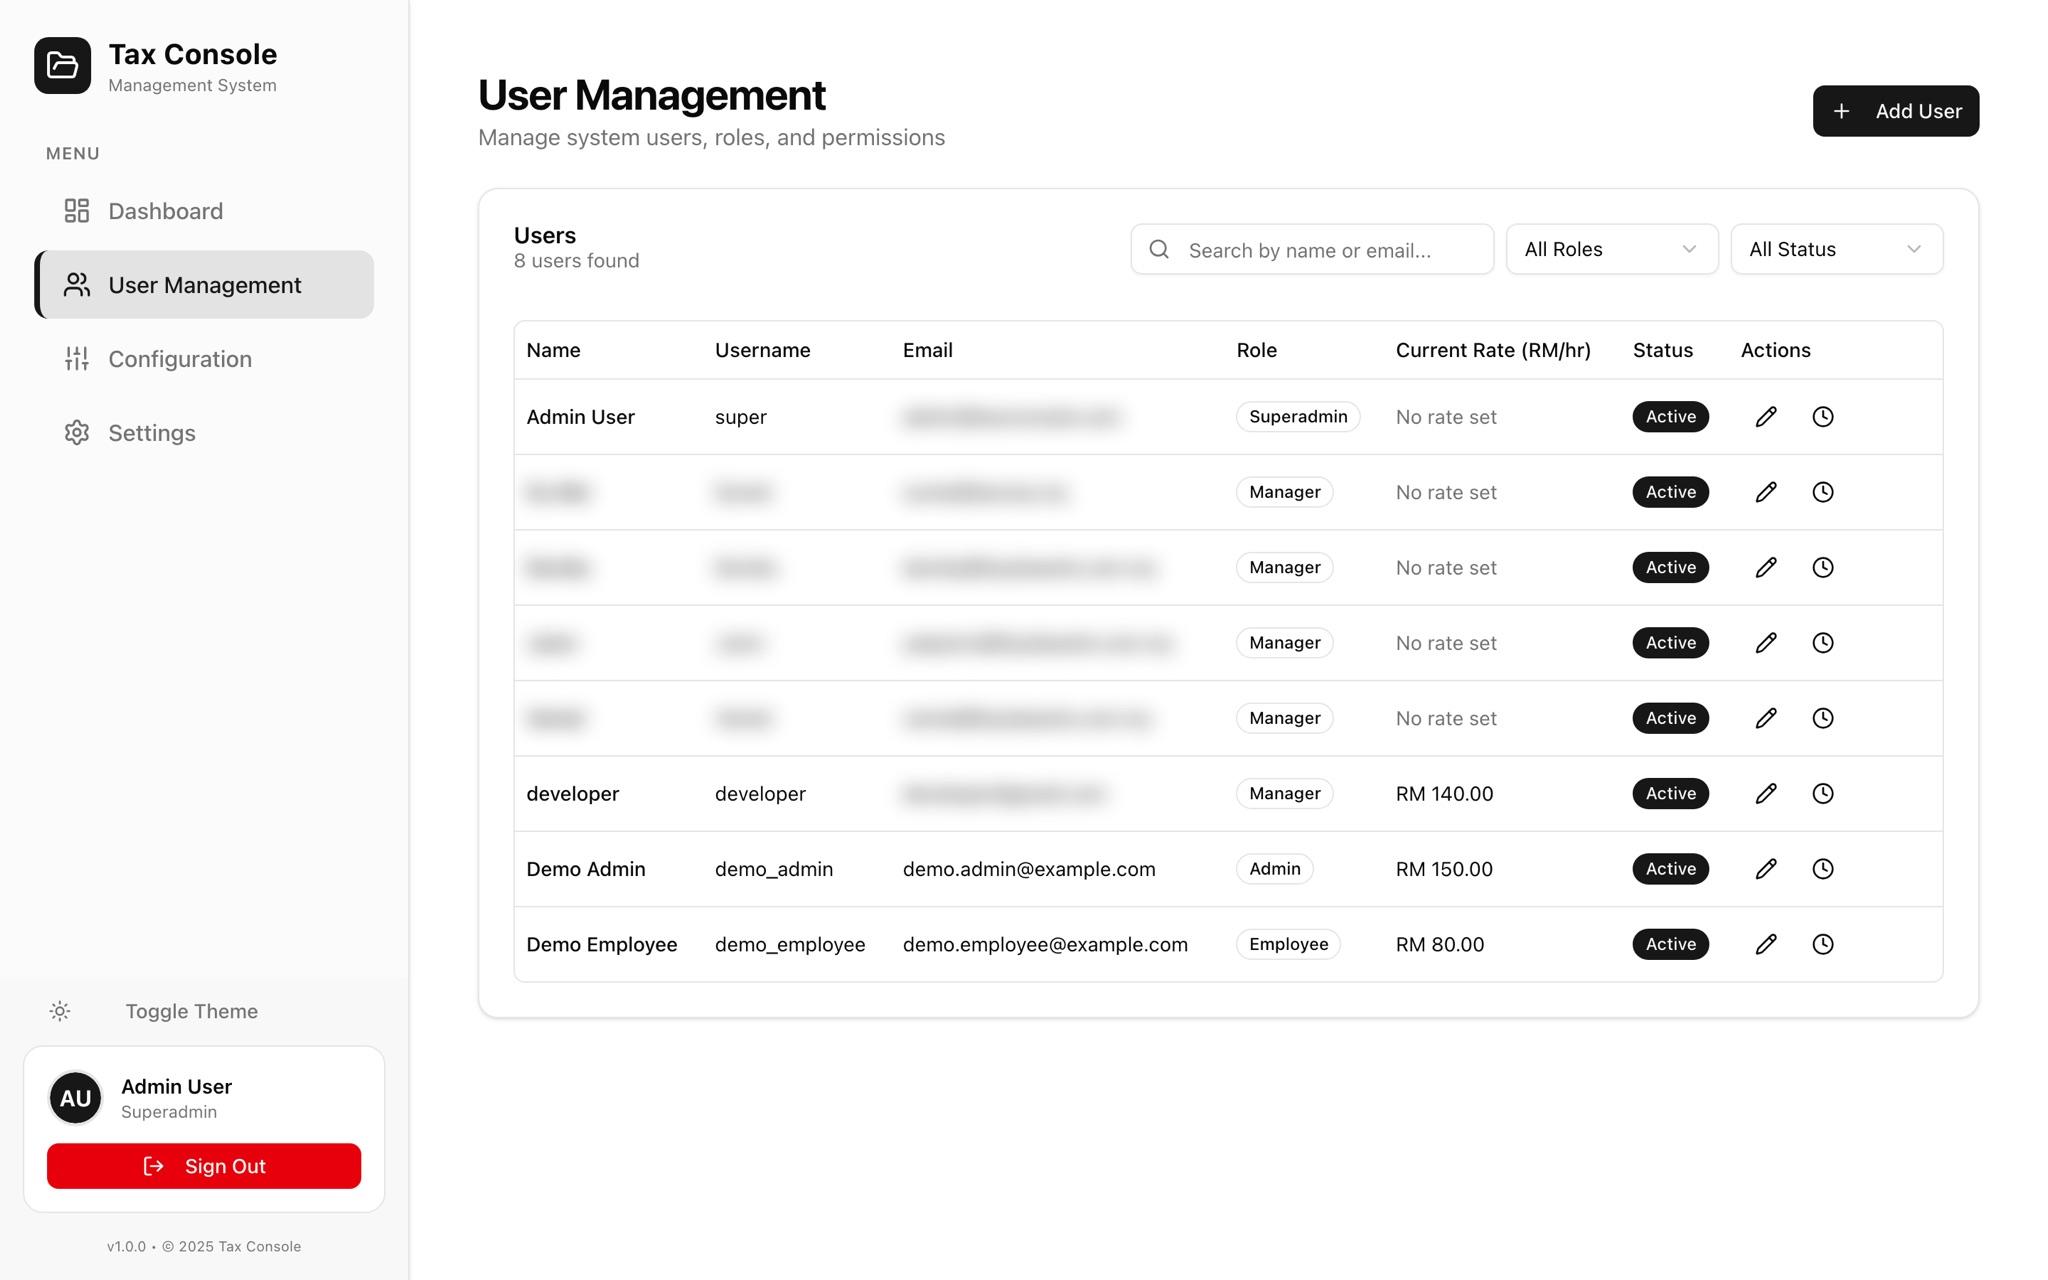Click the Add User button
Screen dimensions: 2048x1280
coord(1896,111)
